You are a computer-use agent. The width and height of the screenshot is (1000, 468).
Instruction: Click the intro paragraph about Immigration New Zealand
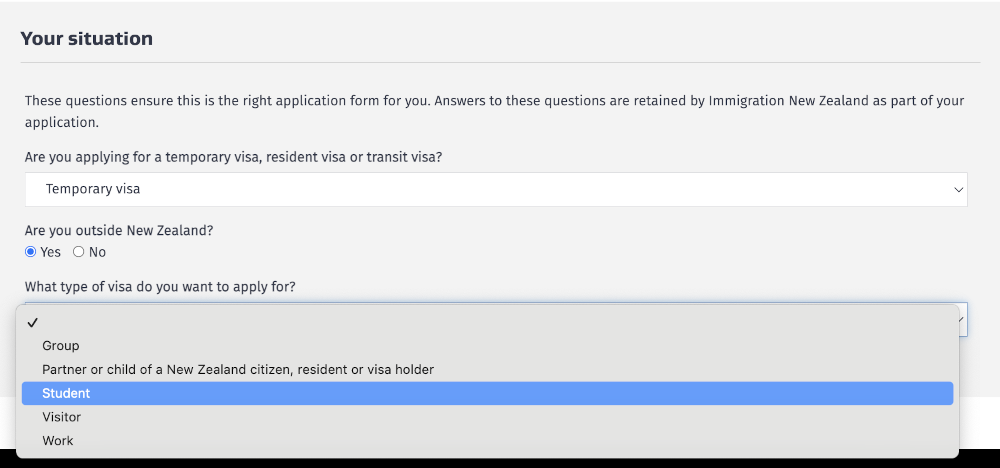coord(480,111)
